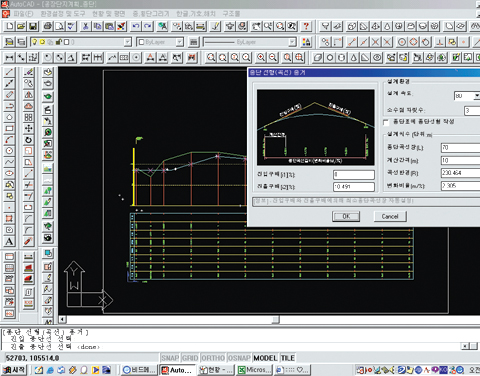The height and width of the screenshot is (376, 480).
Task: Click the Print icon
Action: [48, 26]
